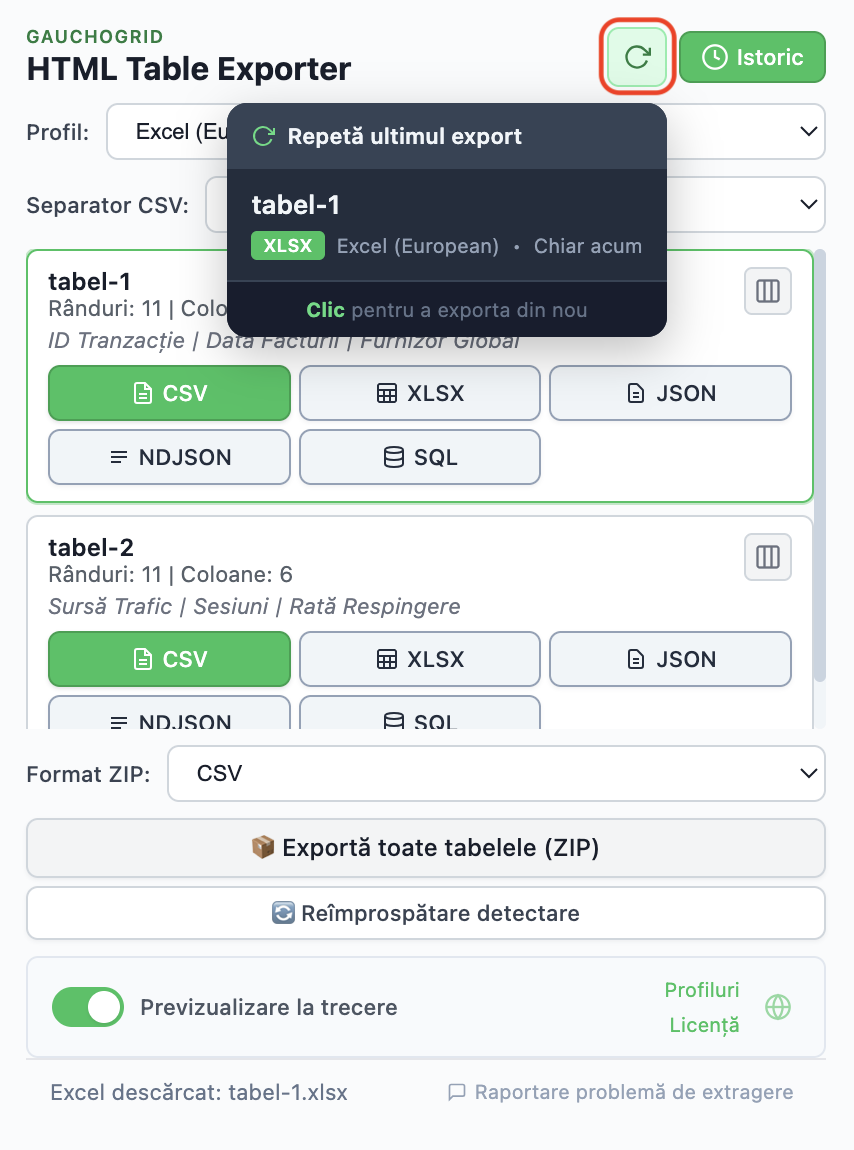Click the green XLSX badge in the tooltip
This screenshot has width=854, height=1150.
coord(288,245)
